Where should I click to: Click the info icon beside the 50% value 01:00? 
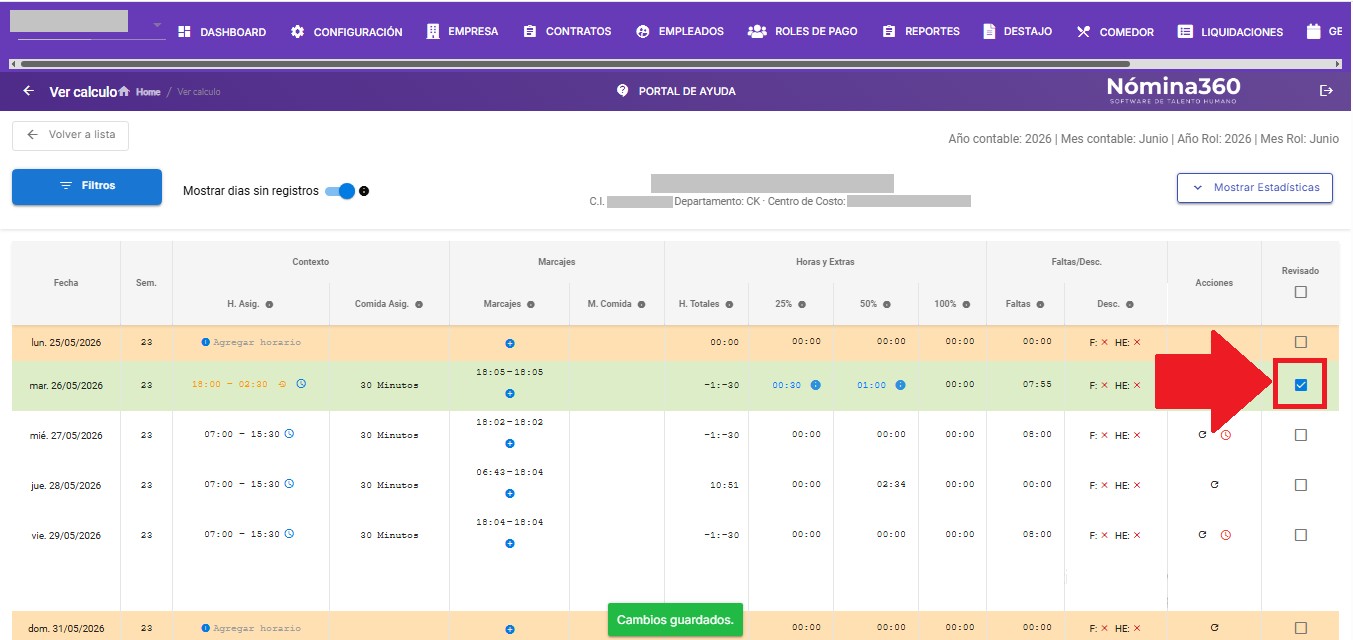(900, 385)
